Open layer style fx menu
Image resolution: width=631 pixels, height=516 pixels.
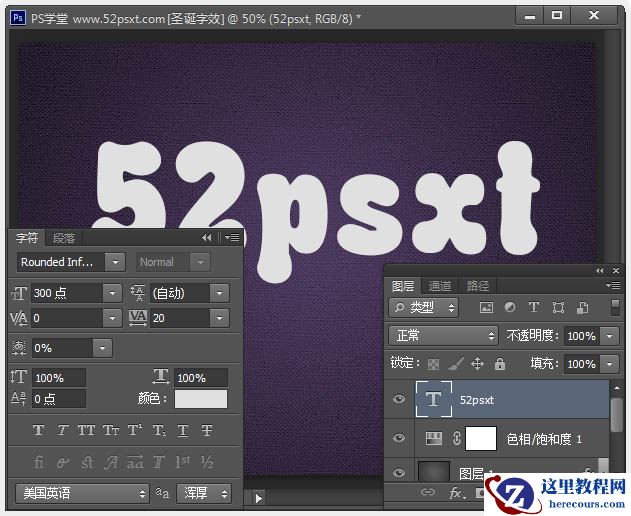(x=457, y=493)
